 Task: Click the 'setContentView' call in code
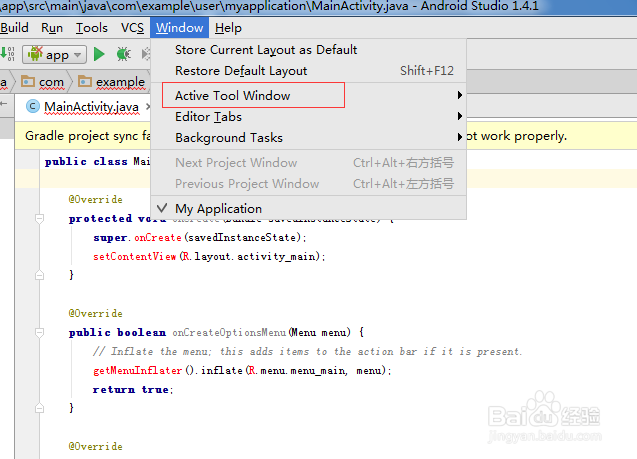tap(134, 256)
